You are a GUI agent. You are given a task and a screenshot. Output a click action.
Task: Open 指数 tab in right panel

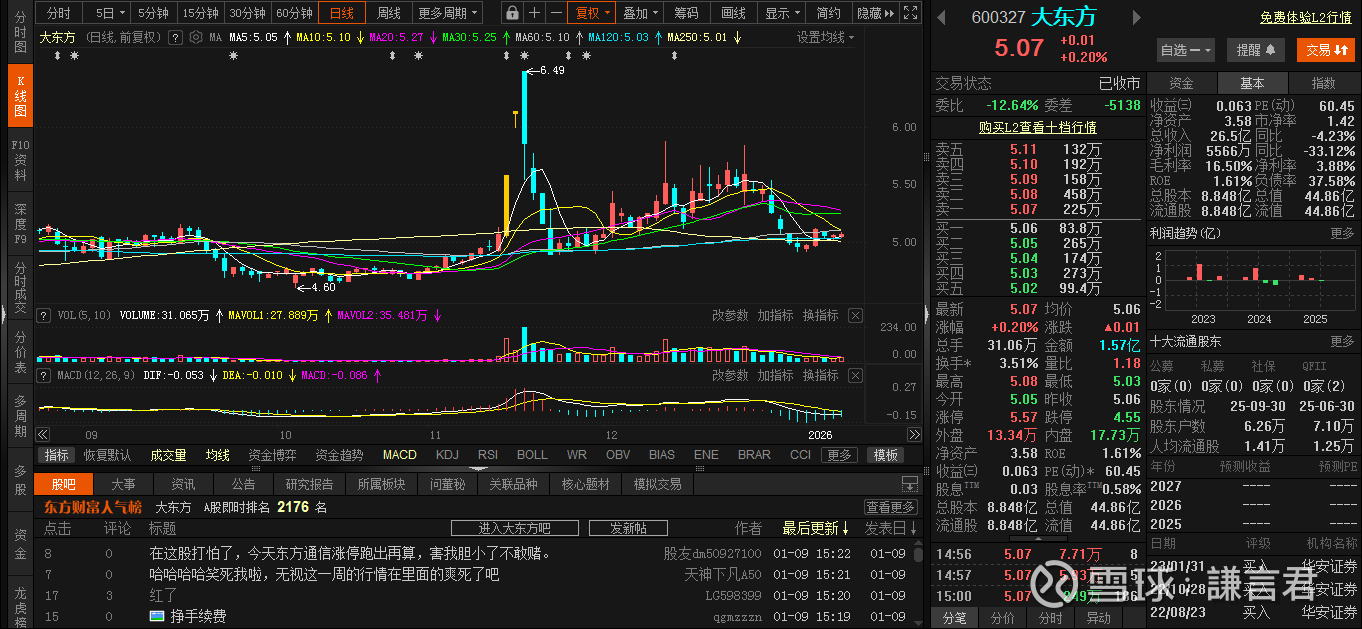1323,83
